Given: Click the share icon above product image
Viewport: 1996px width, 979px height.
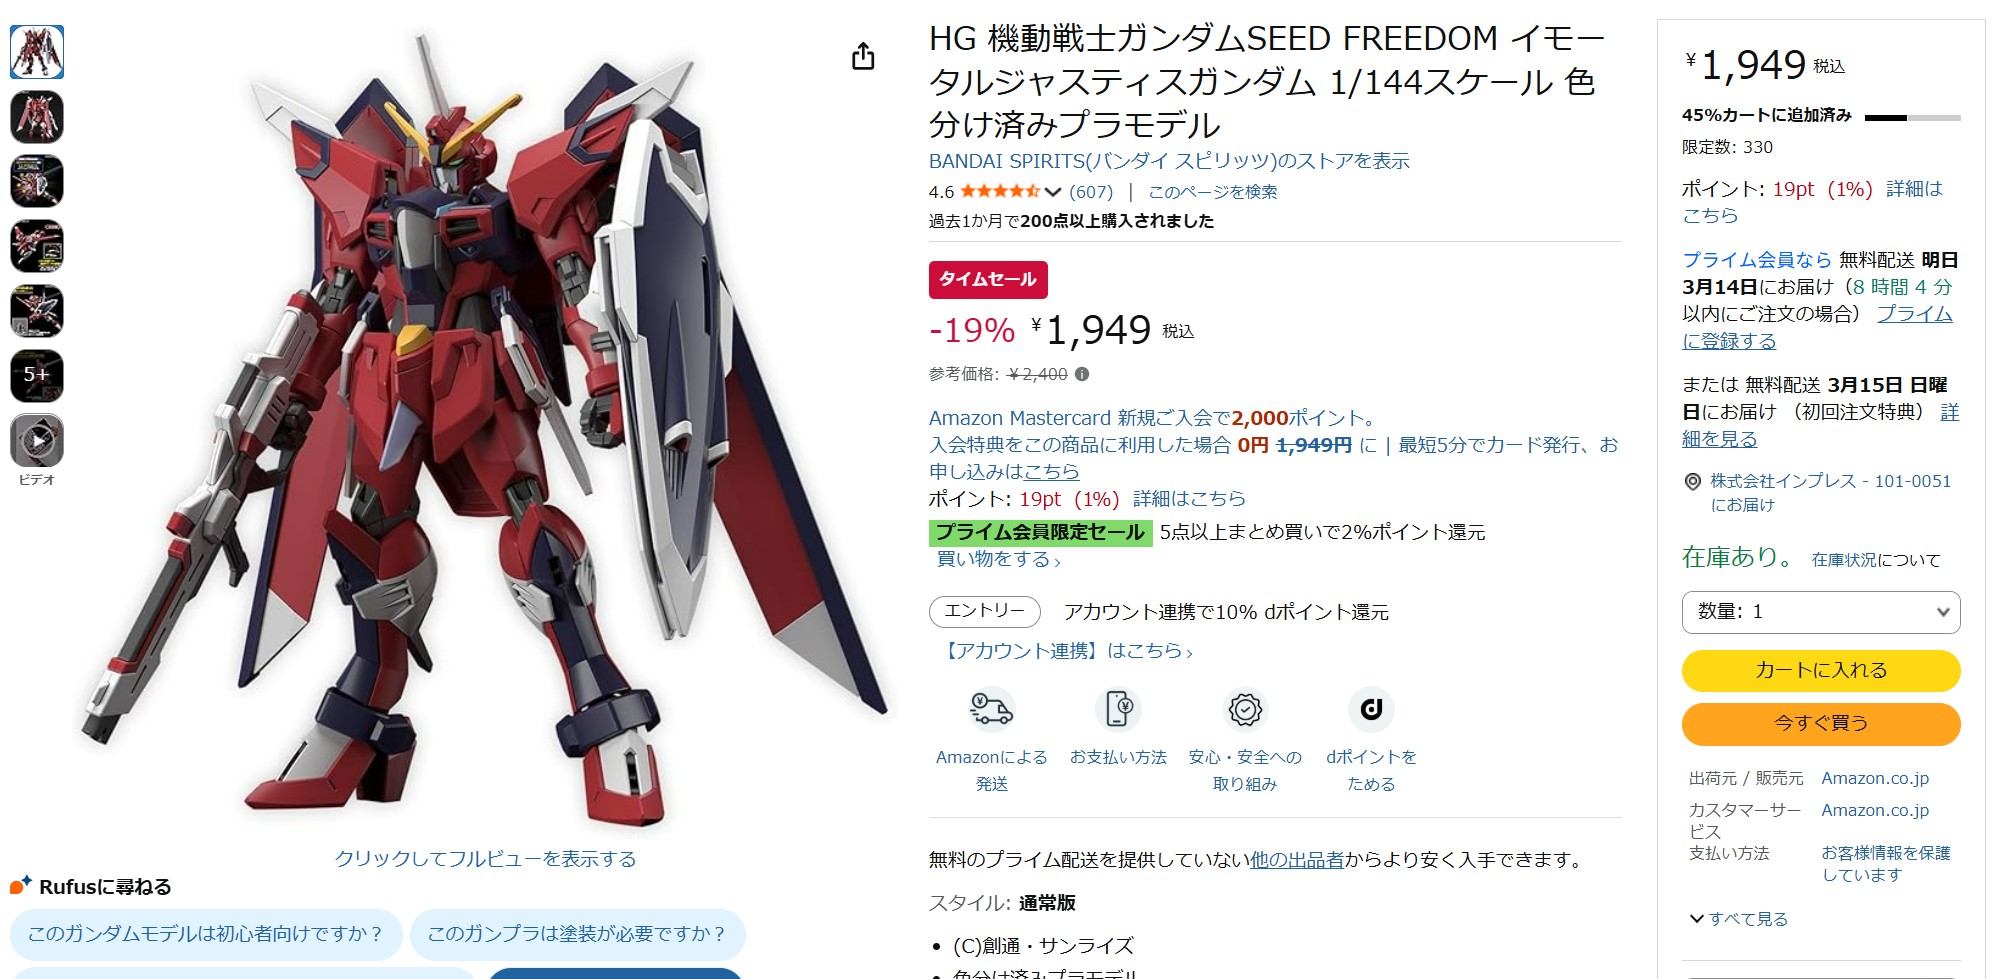Looking at the screenshot, I should click(863, 57).
